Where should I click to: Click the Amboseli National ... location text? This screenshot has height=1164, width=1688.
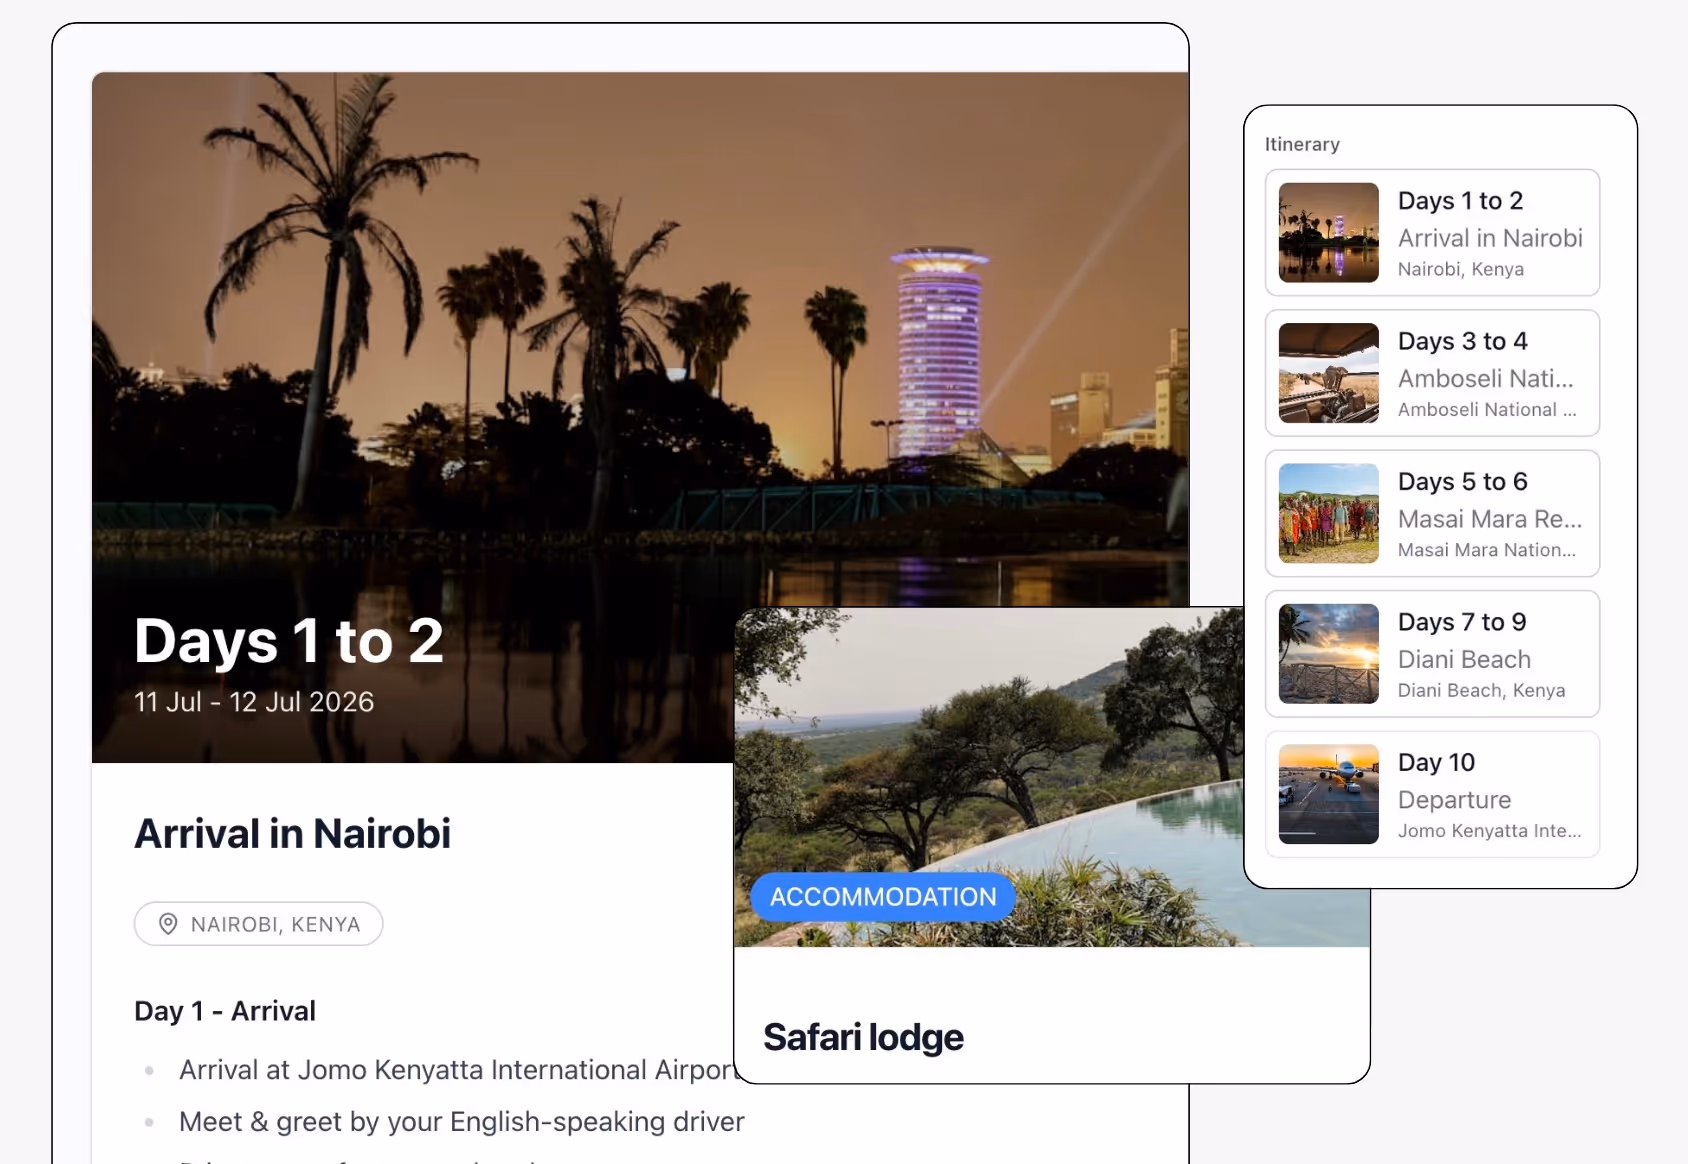(1487, 410)
